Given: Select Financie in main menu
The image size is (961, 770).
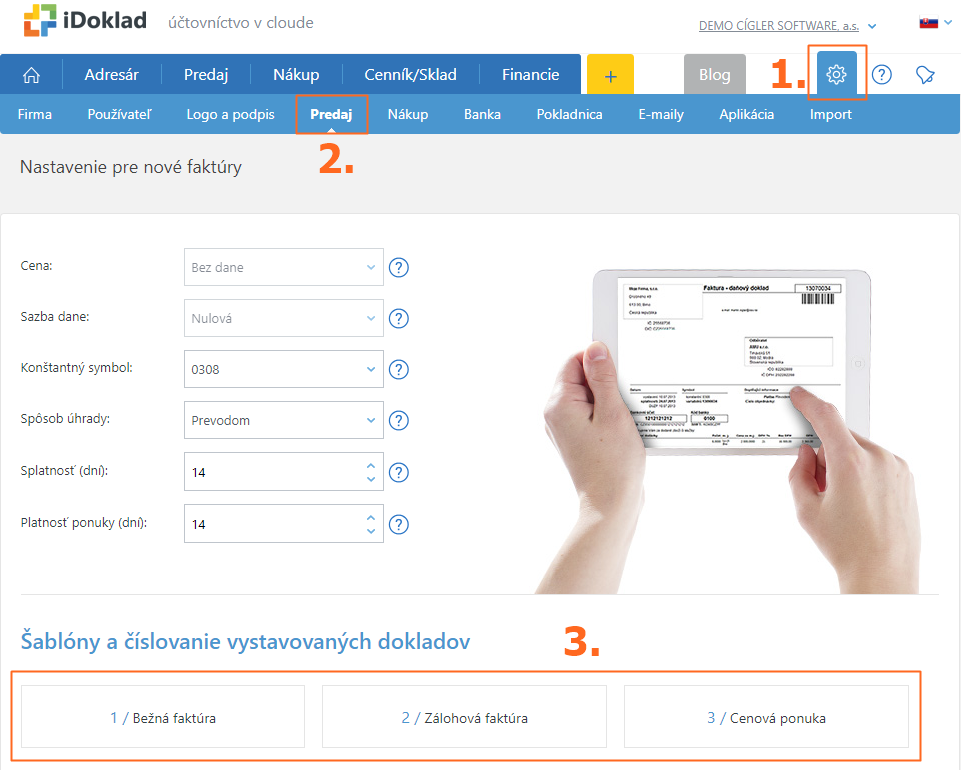Looking at the screenshot, I should point(530,75).
